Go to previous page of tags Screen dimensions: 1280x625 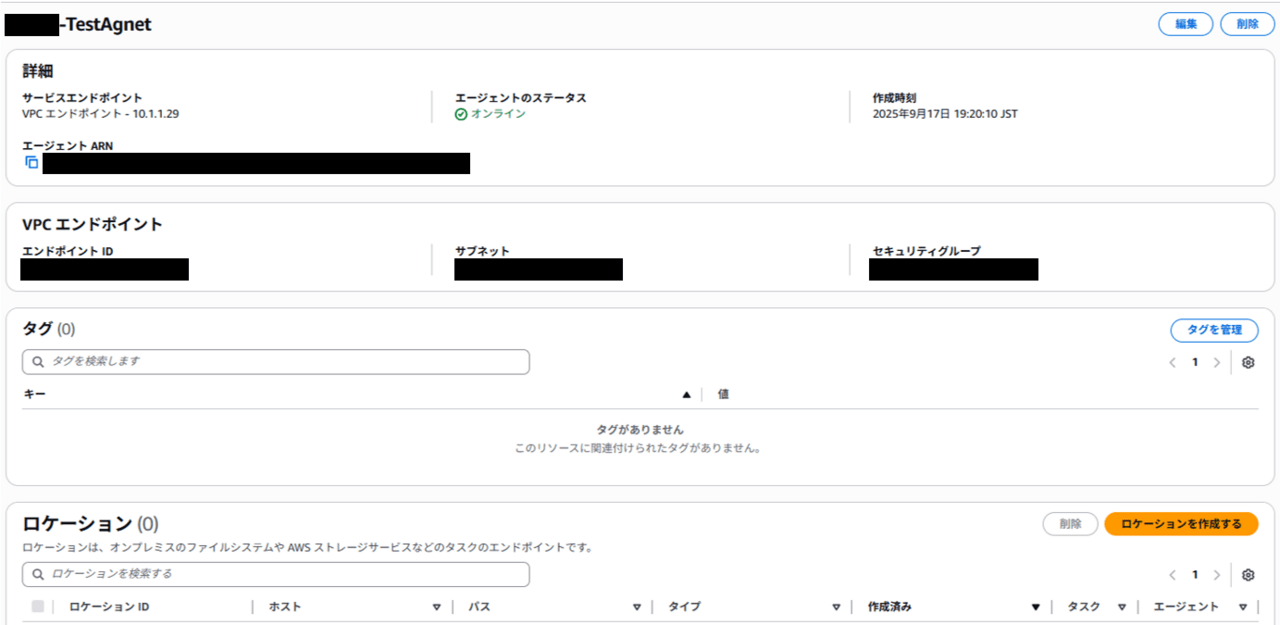[x=1172, y=363]
